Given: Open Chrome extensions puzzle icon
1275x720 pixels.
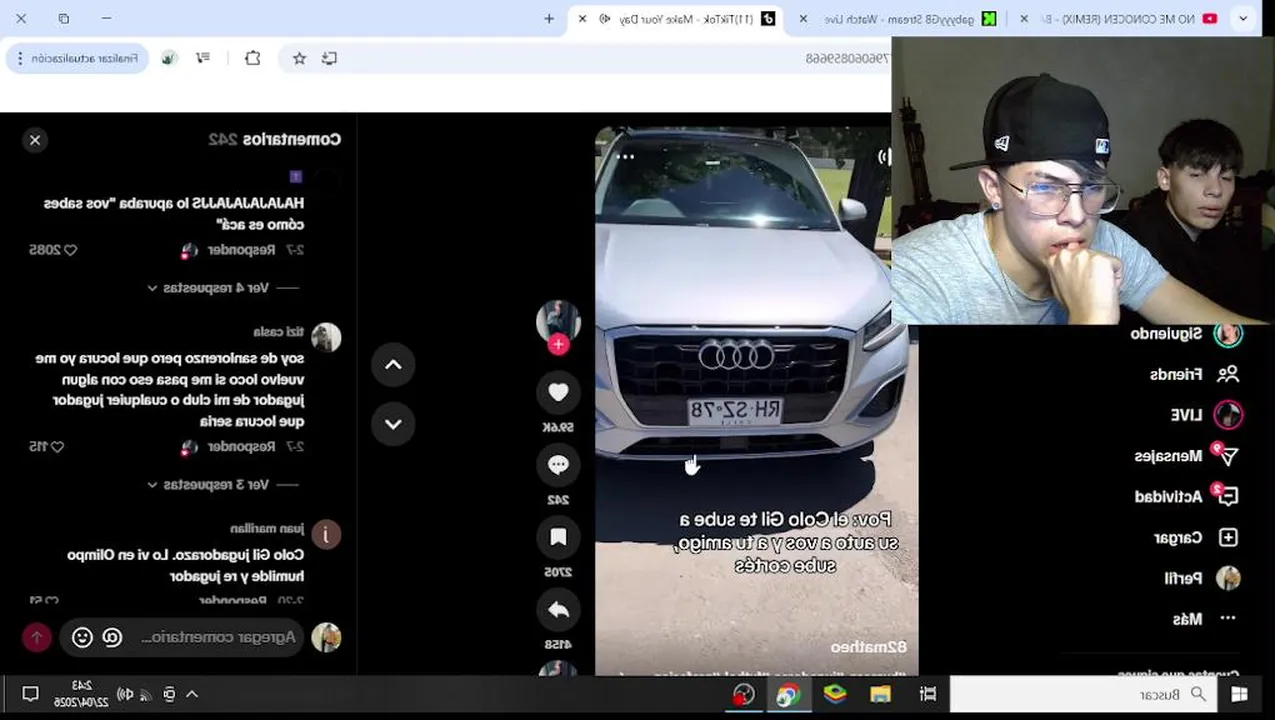Looking at the screenshot, I should (x=253, y=58).
